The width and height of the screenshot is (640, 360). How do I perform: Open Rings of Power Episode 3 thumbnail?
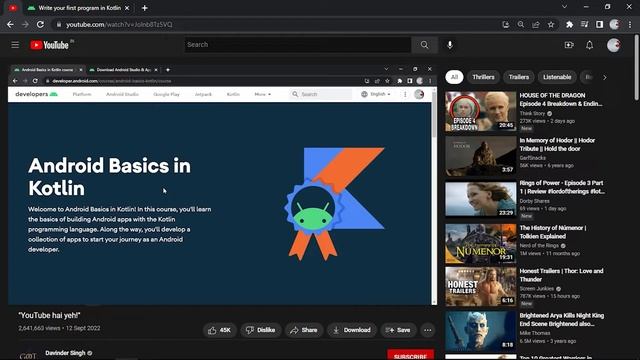tap(481, 199)
